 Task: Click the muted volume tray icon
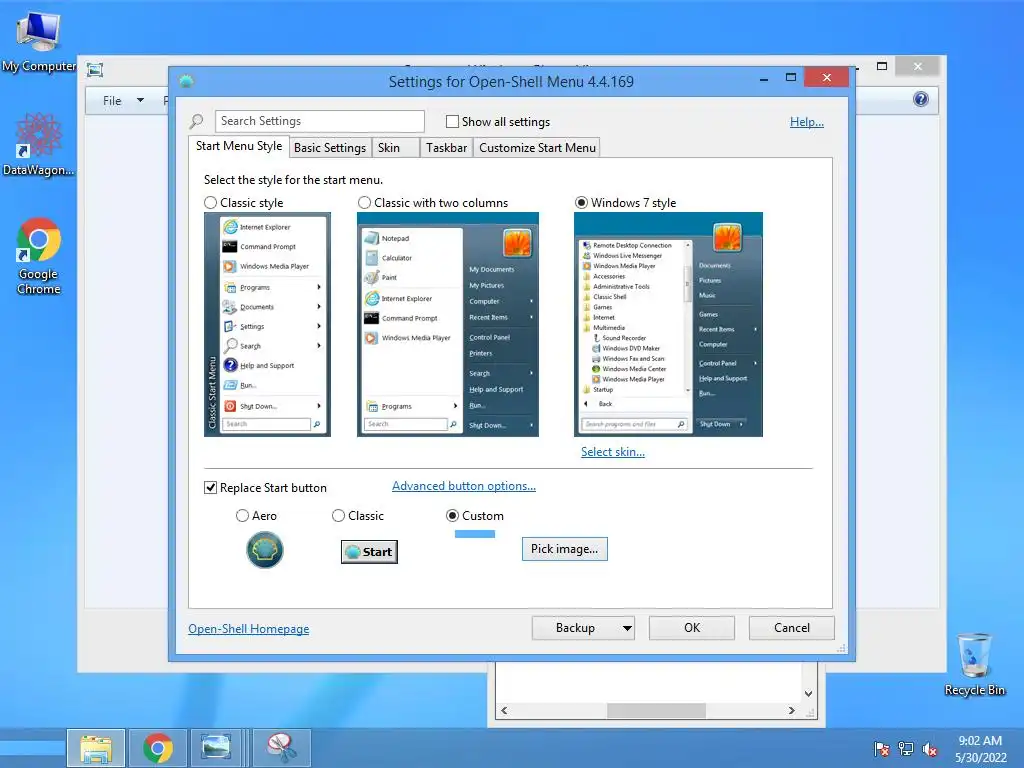[930, 749]
